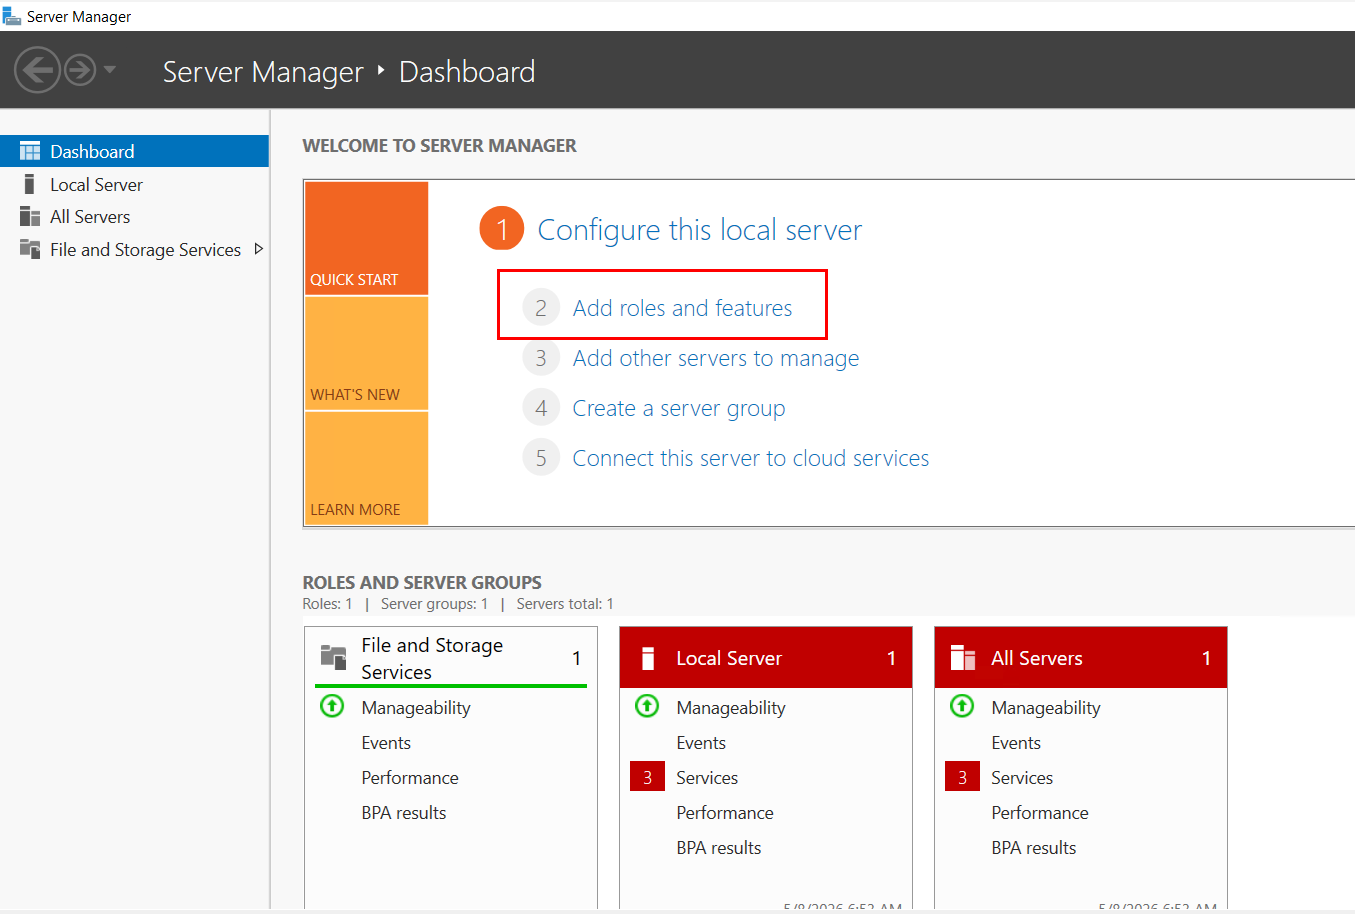Open Events in Local Server tile

(701, 743)
